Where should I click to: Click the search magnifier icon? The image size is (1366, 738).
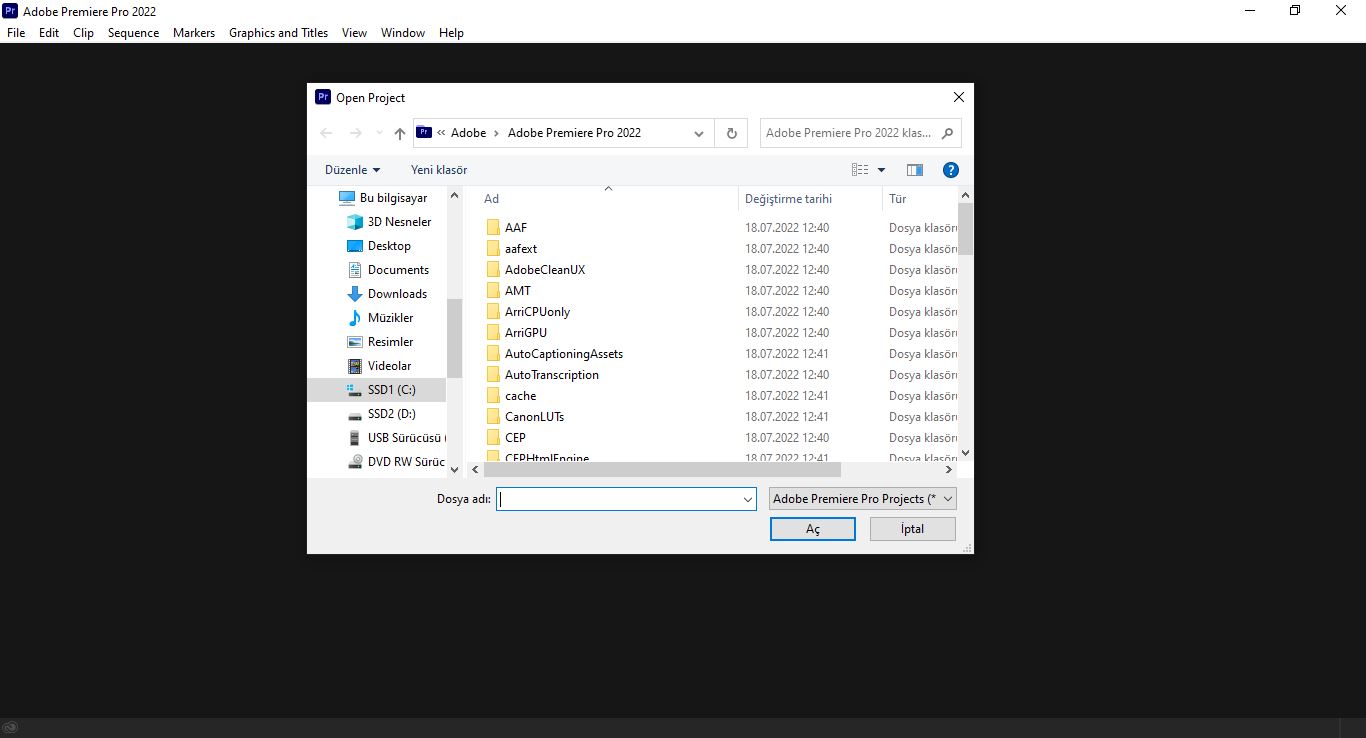[947, 133]
